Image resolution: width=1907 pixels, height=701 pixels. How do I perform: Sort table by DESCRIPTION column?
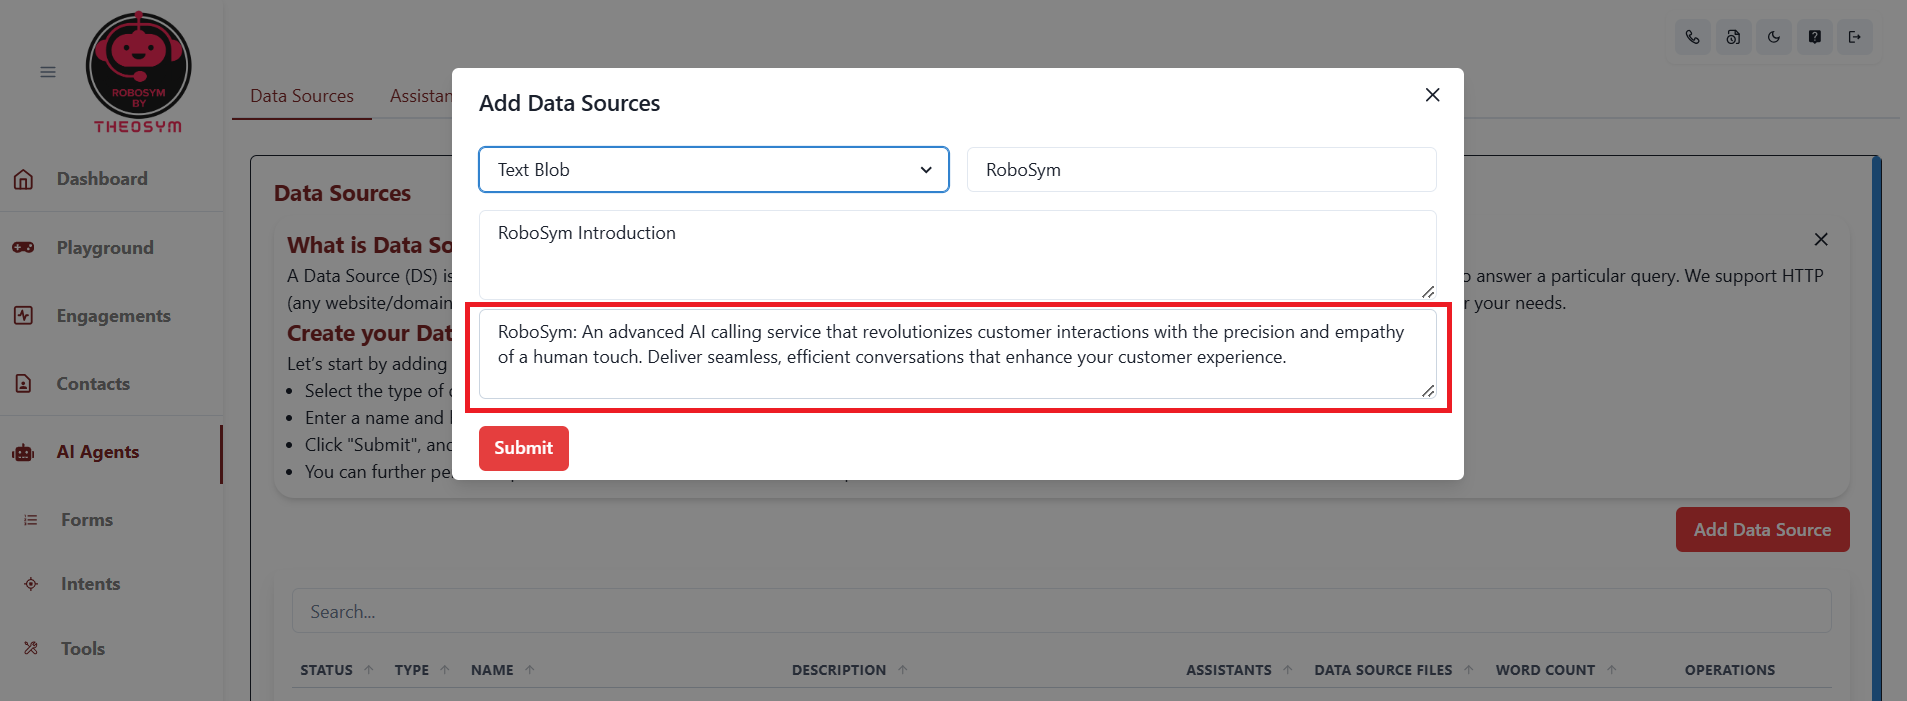[850, 670]
